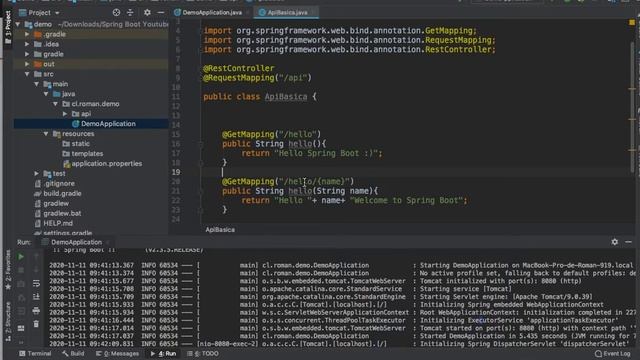Click the collapse all icon in Project panel

(130, 13)
